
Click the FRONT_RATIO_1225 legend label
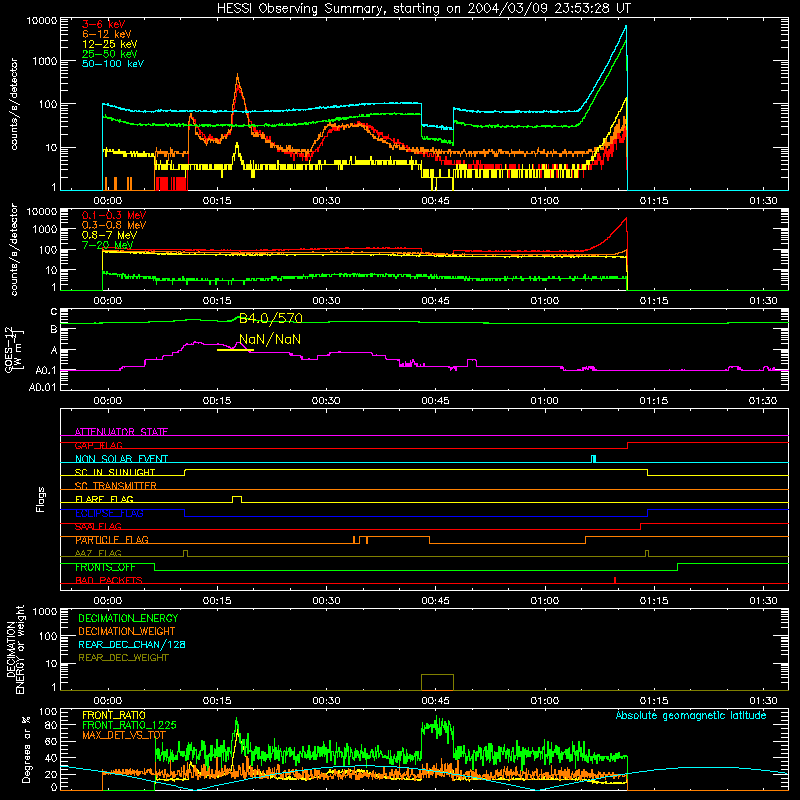[129, 725]
